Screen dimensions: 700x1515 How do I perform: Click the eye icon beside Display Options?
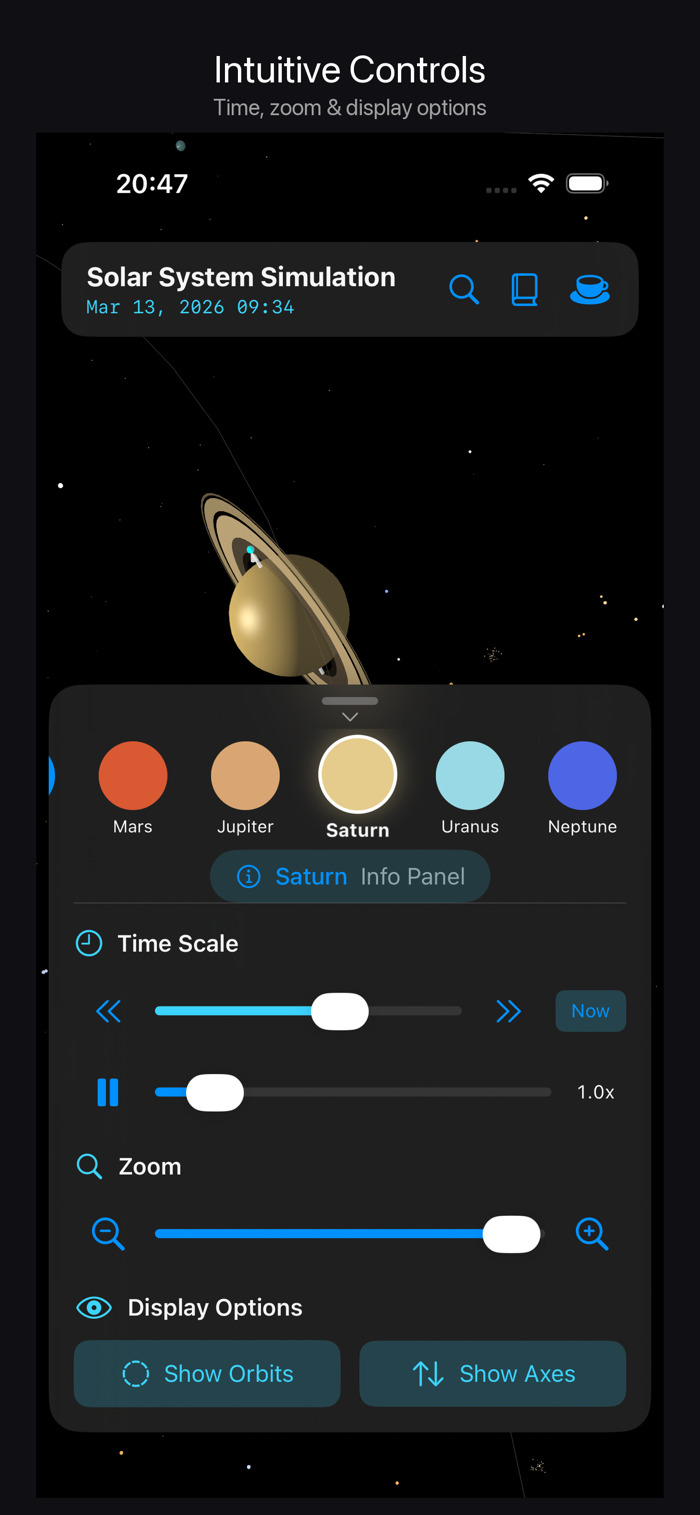94,1308
